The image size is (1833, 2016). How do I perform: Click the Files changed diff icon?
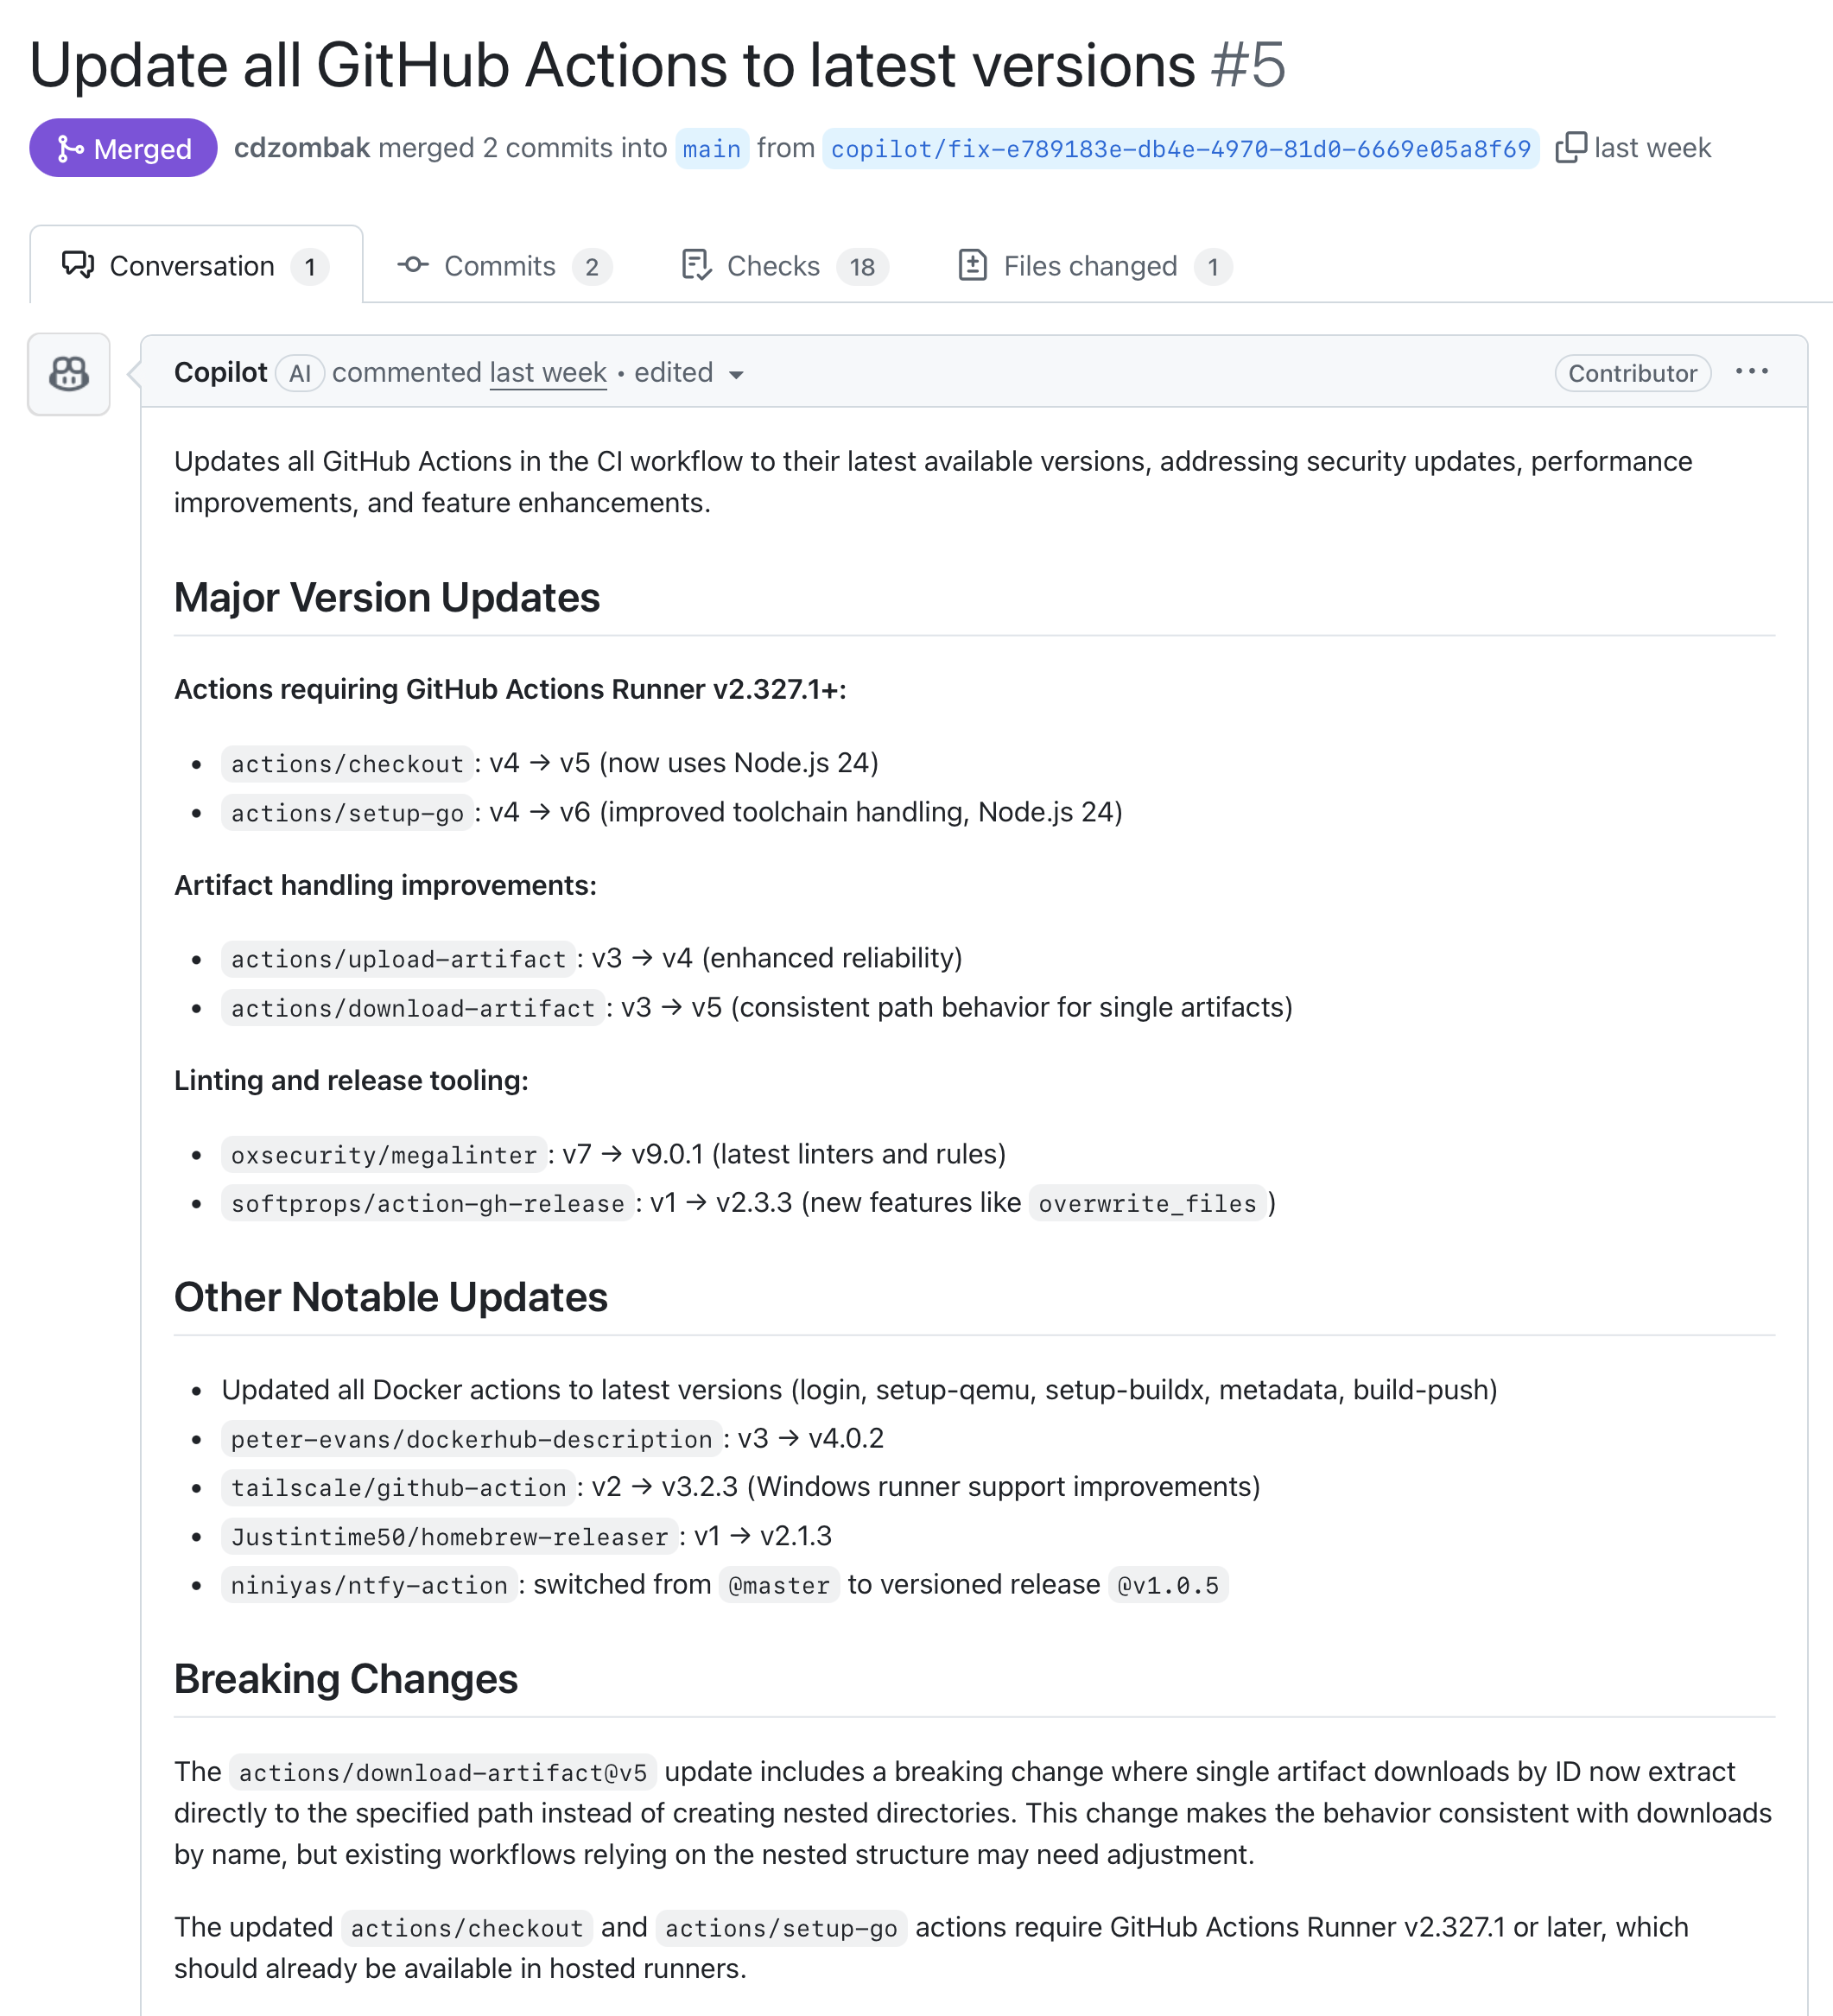972,265
